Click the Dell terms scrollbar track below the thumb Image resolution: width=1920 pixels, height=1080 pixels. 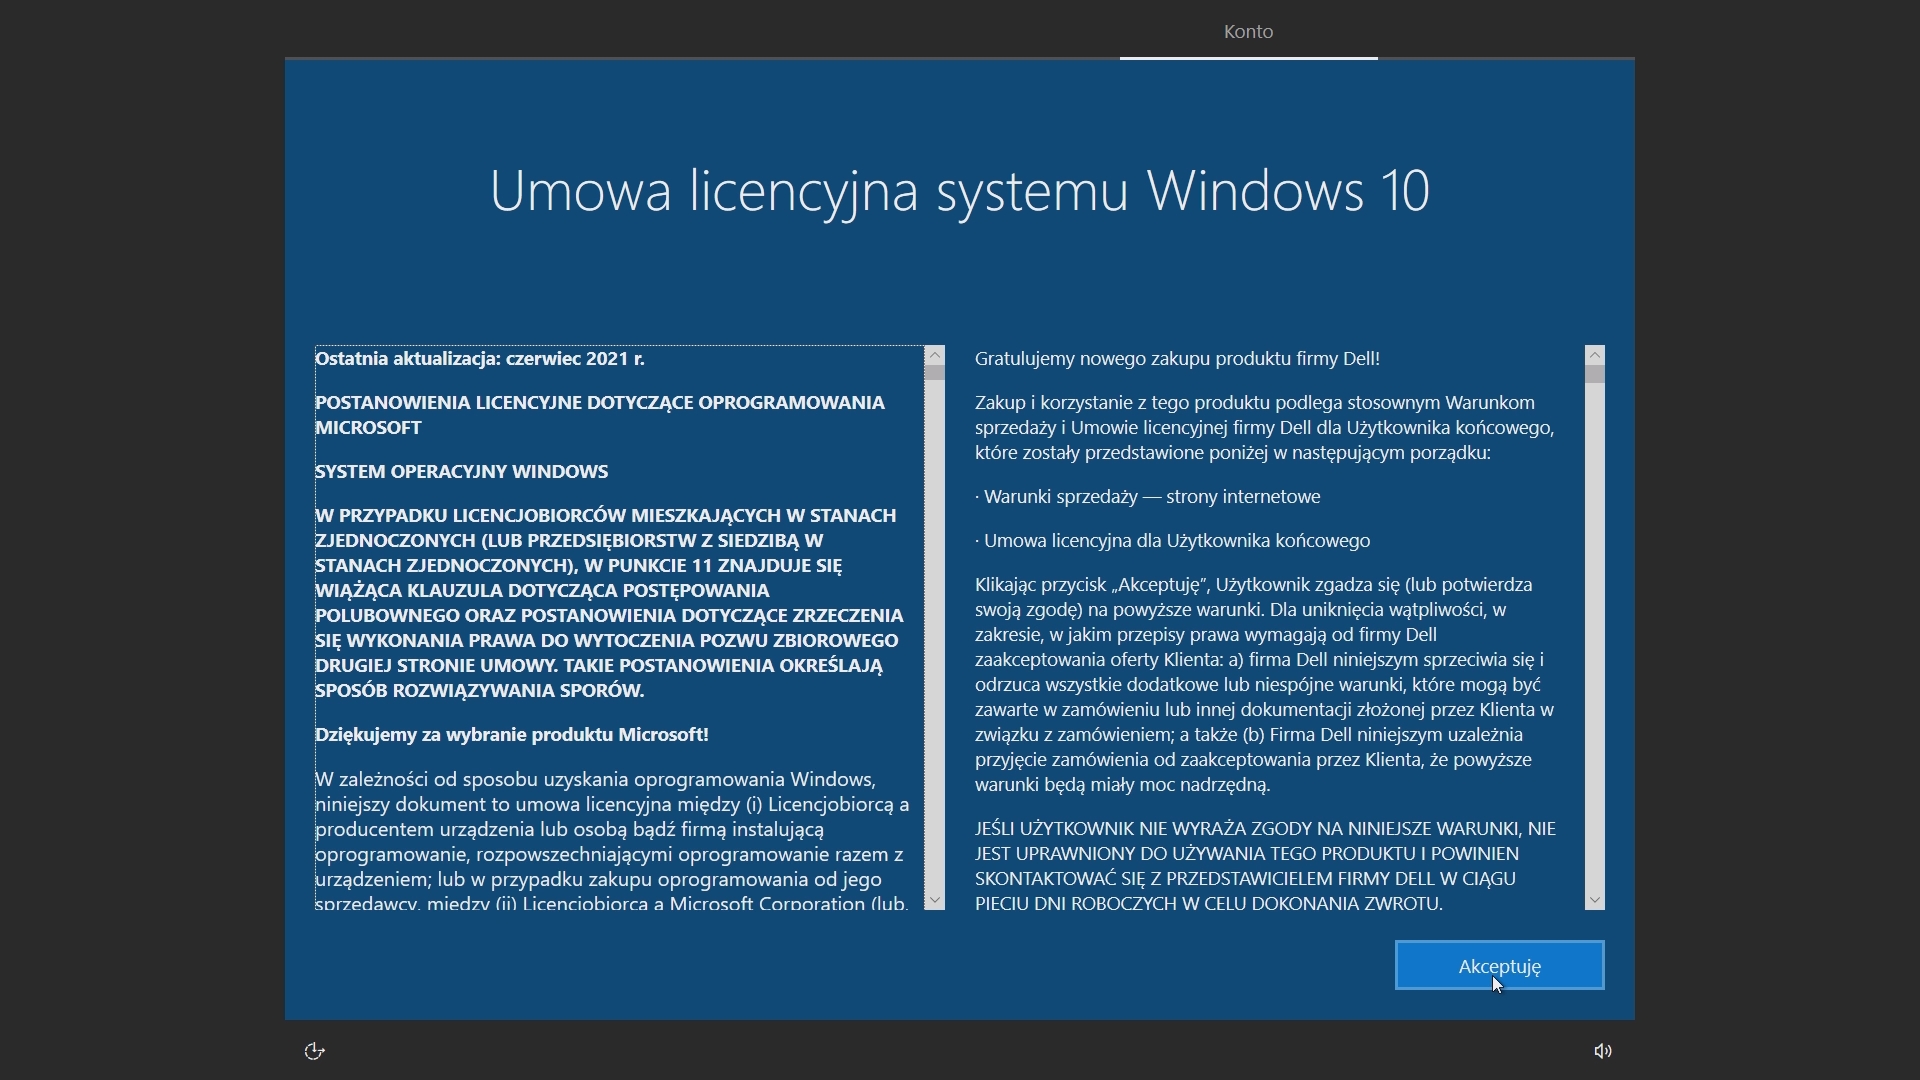coord(1595,637)
